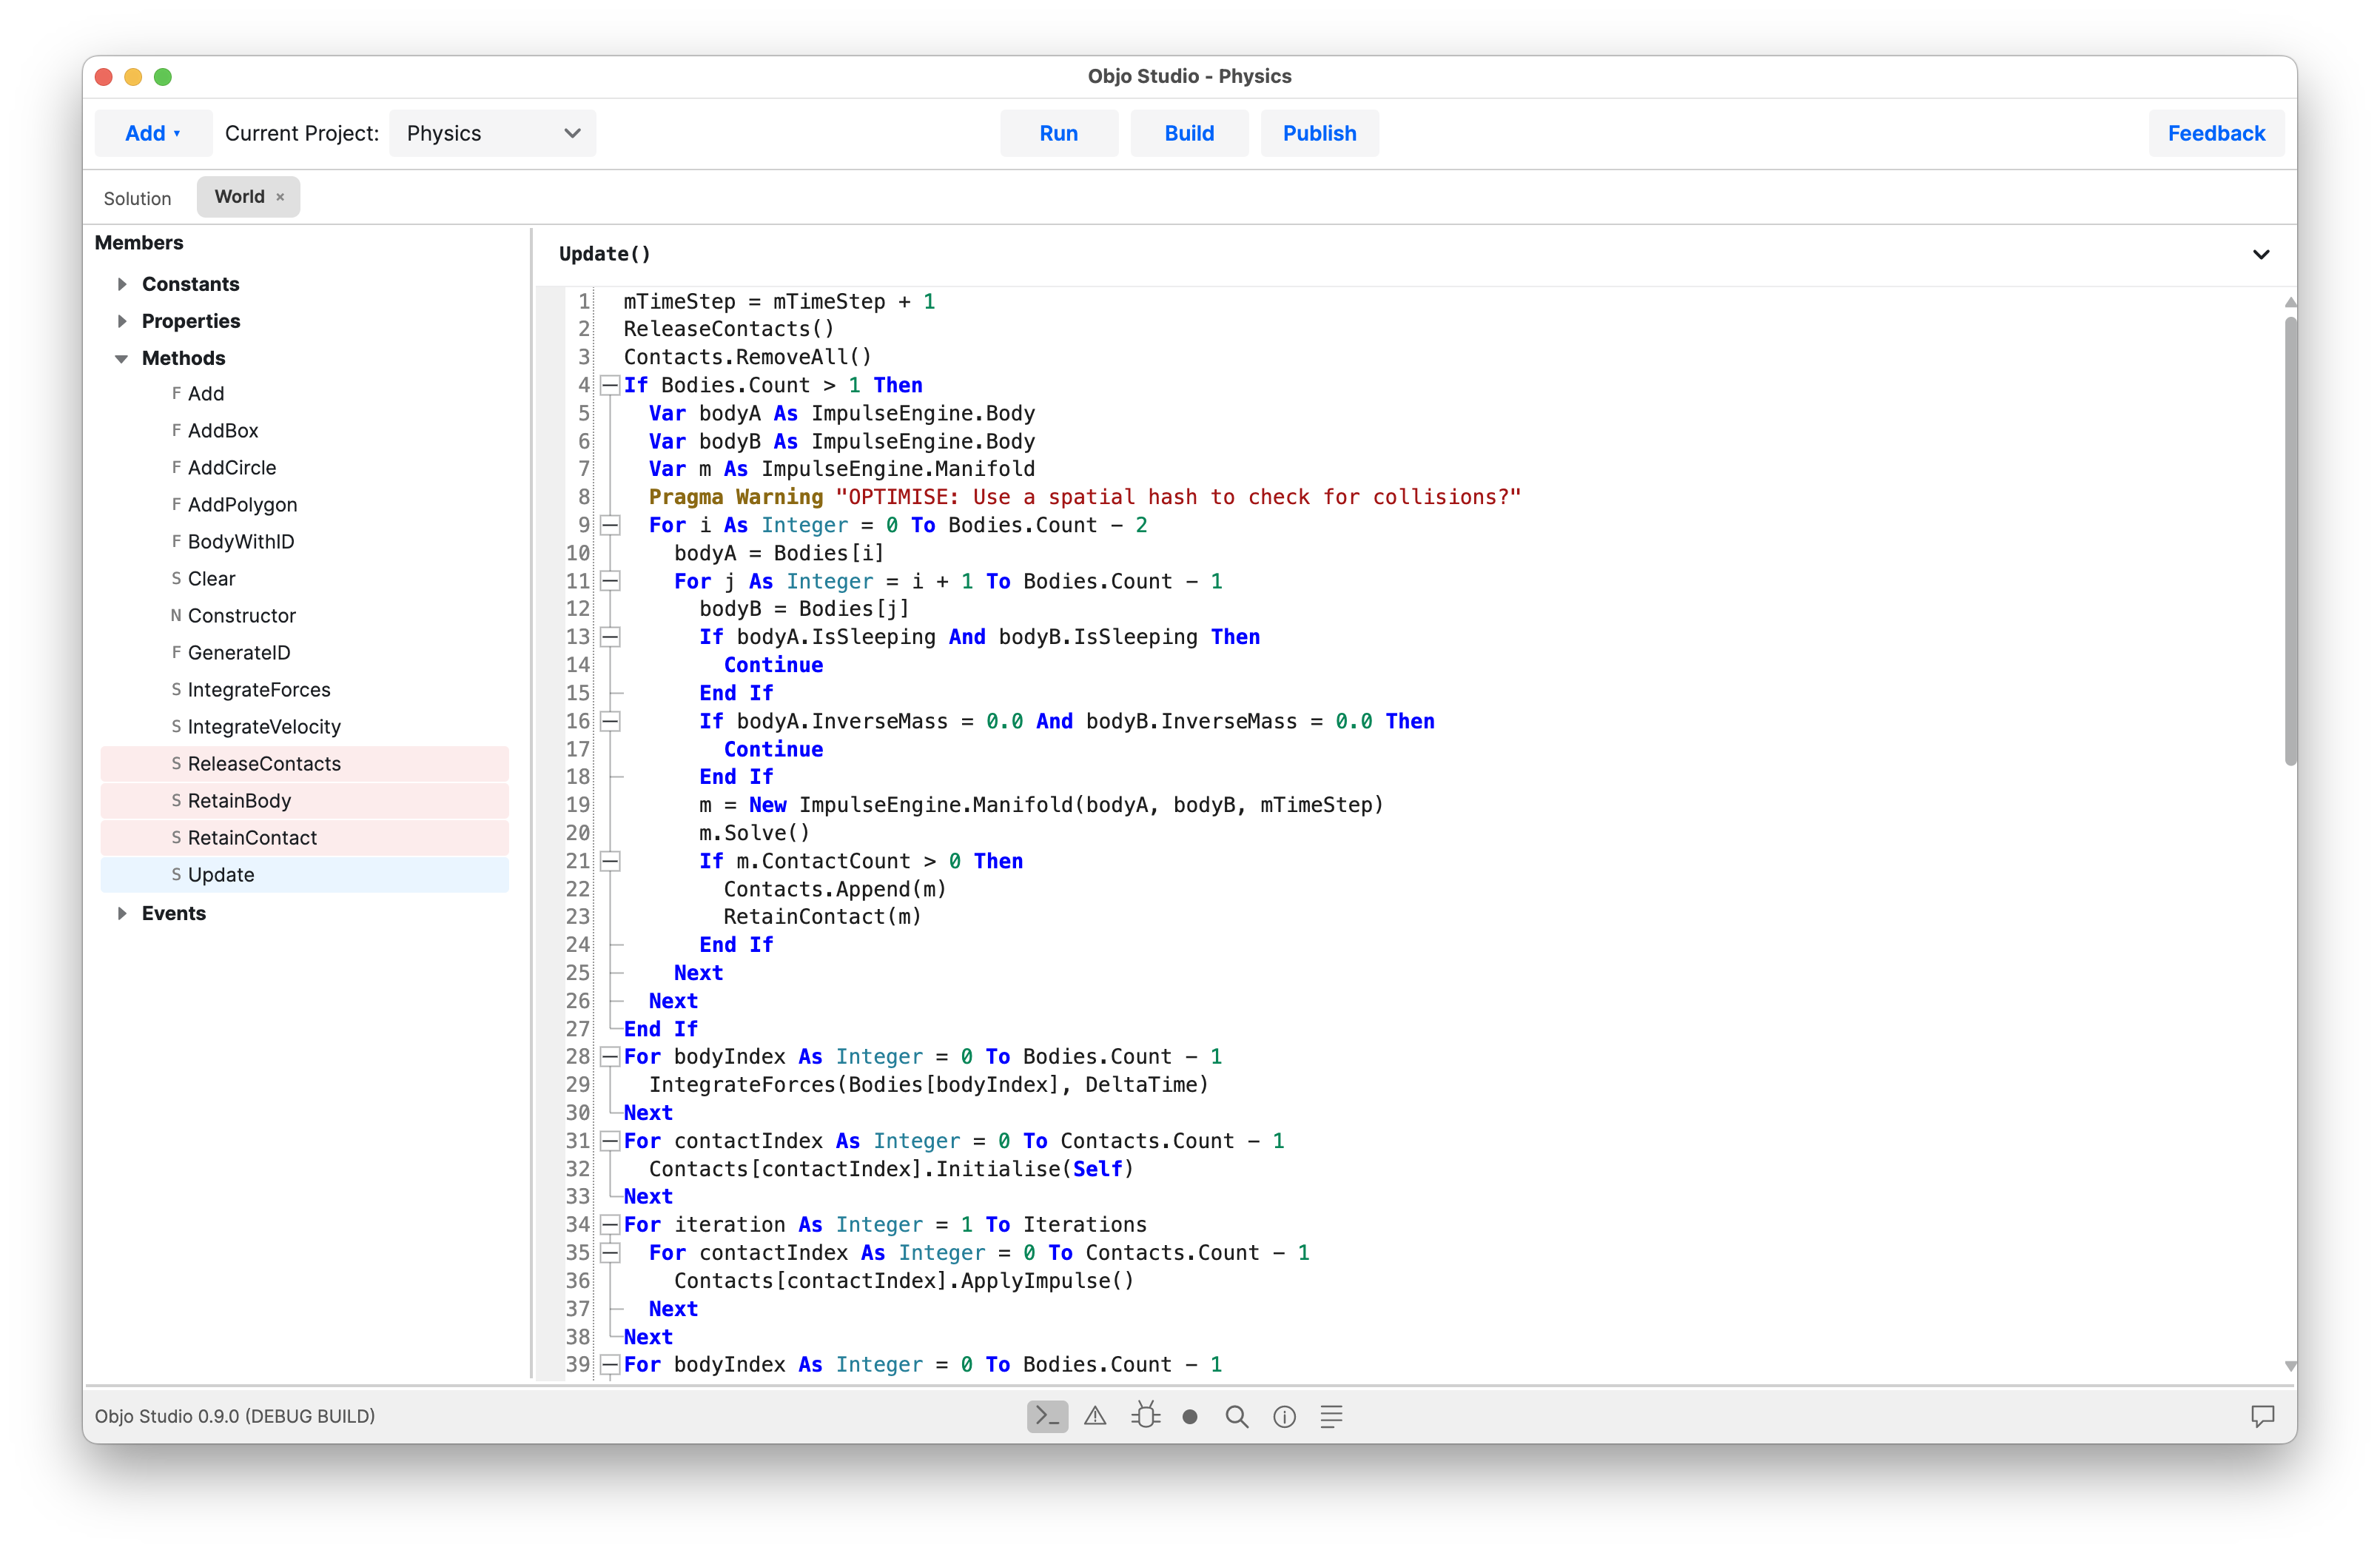Collapse the InverseMass If fold marker on line 16

click(609, 721)
